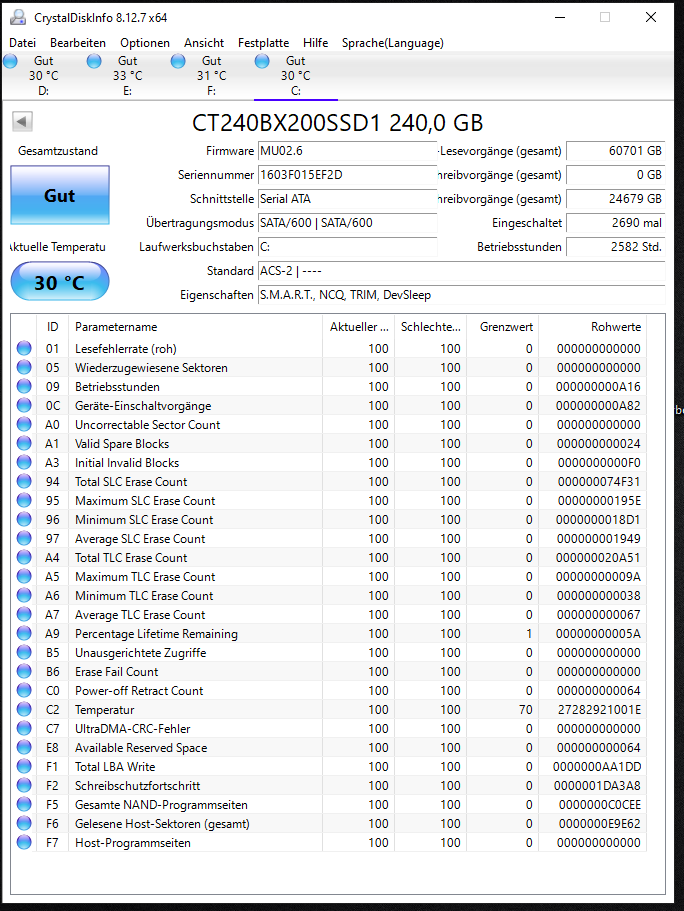This screenshot has height=911, width=684.
Task: Click the Schnittstelle field Serial ATA
Action: tap(347, 199)
